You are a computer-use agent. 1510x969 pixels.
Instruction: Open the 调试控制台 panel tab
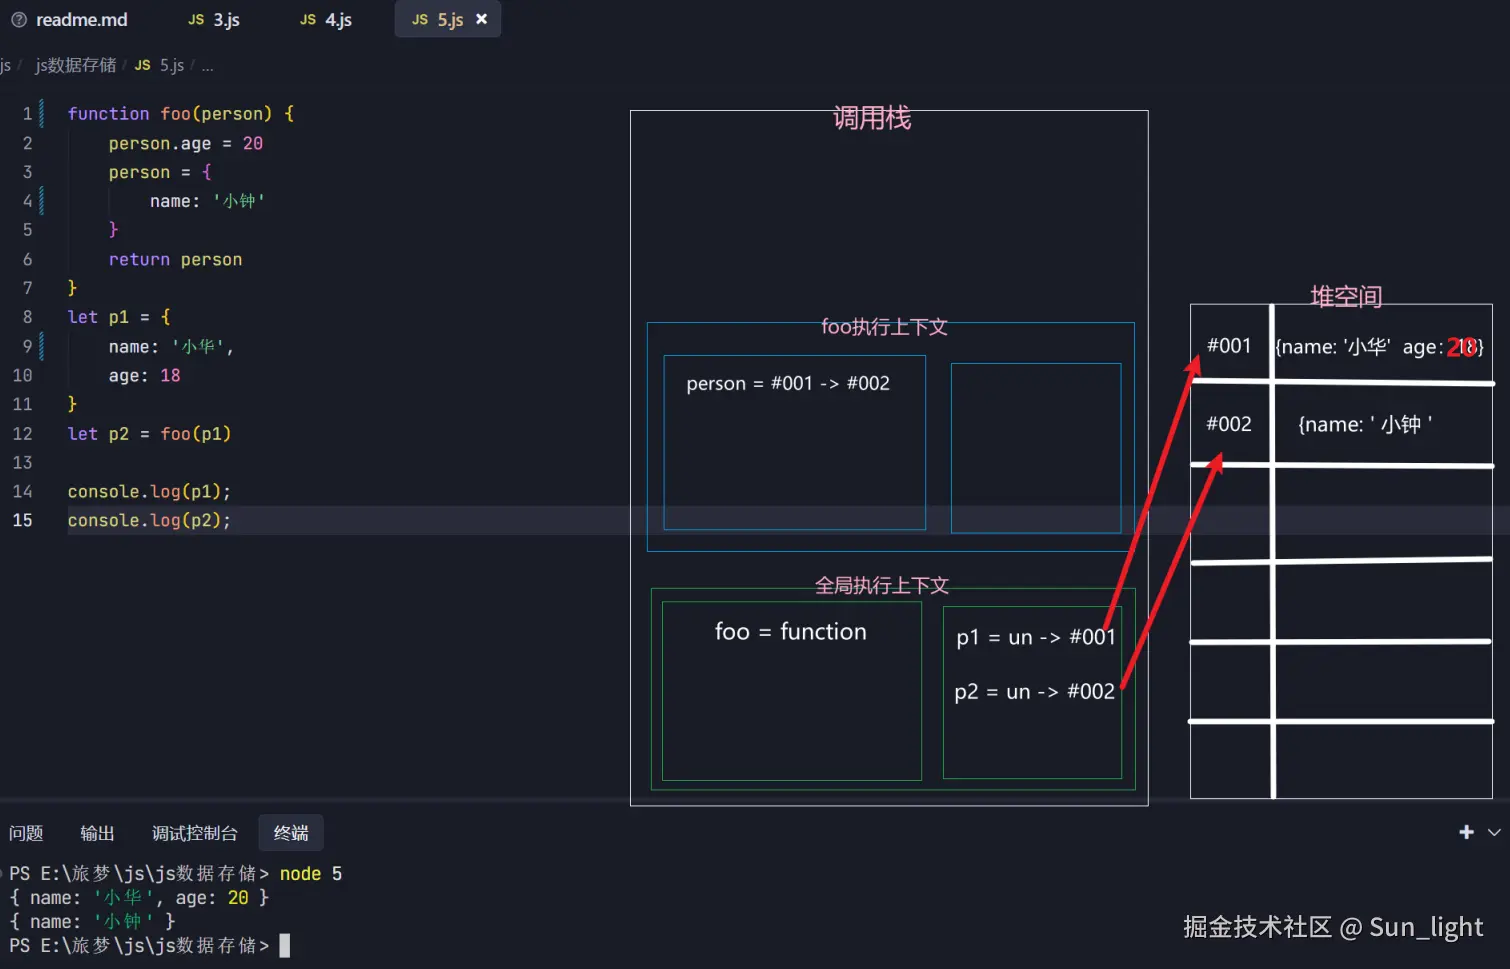194,832
